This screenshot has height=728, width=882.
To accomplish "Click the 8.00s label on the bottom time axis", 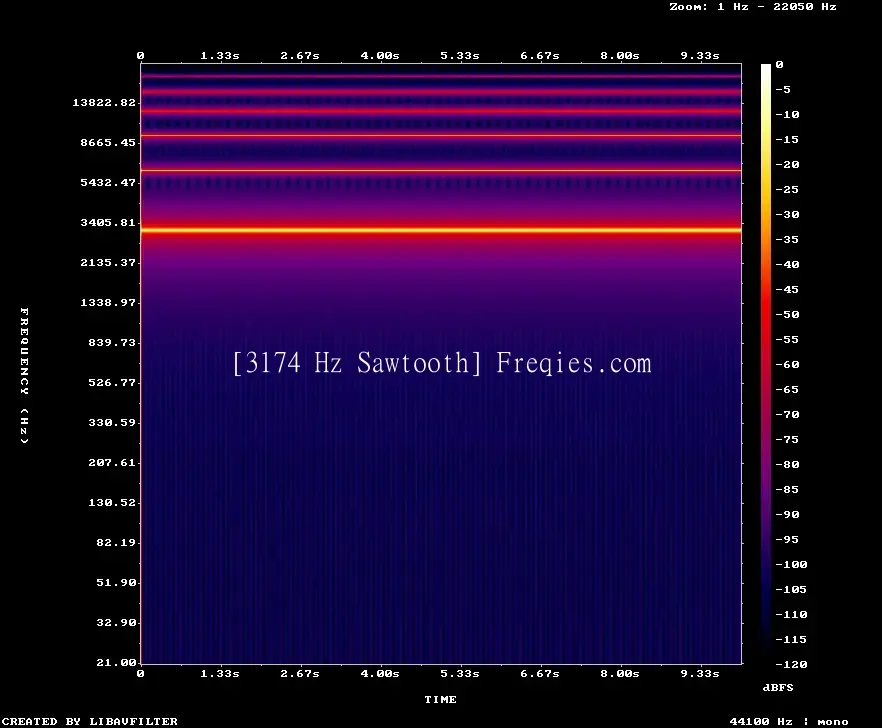I will [619, 673].
